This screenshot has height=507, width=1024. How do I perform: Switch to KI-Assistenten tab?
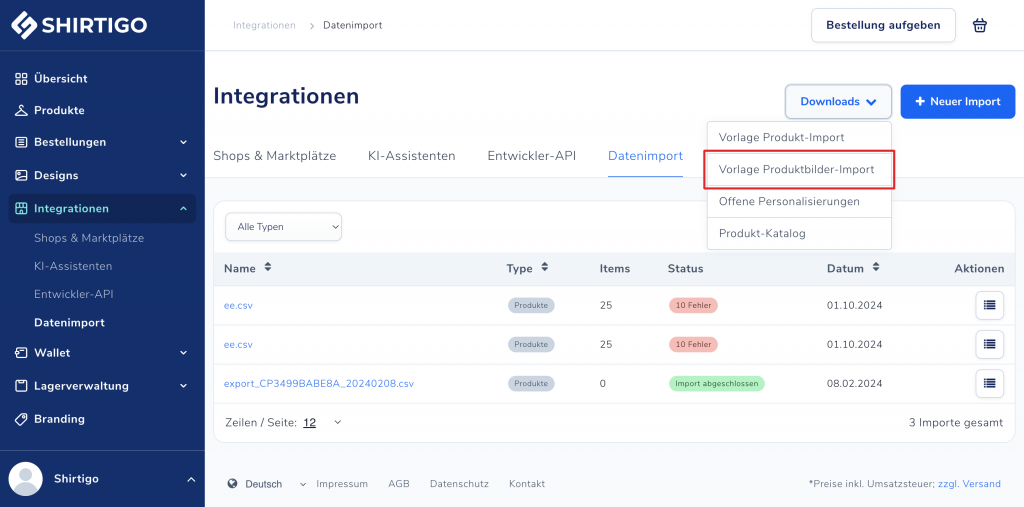tap(412, 156)
